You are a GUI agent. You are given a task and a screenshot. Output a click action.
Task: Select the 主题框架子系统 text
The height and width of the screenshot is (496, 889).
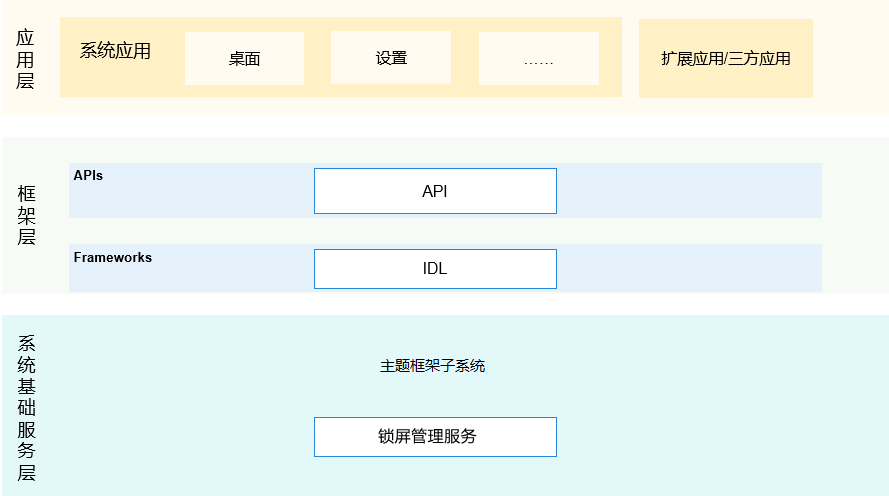(x=432, y=366)
